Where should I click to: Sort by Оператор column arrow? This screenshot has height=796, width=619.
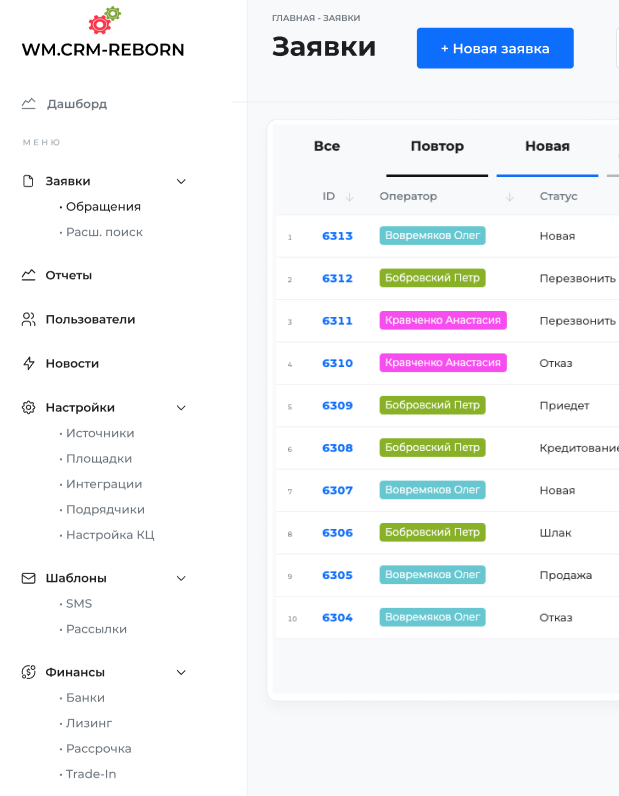[x=510, y=197]
